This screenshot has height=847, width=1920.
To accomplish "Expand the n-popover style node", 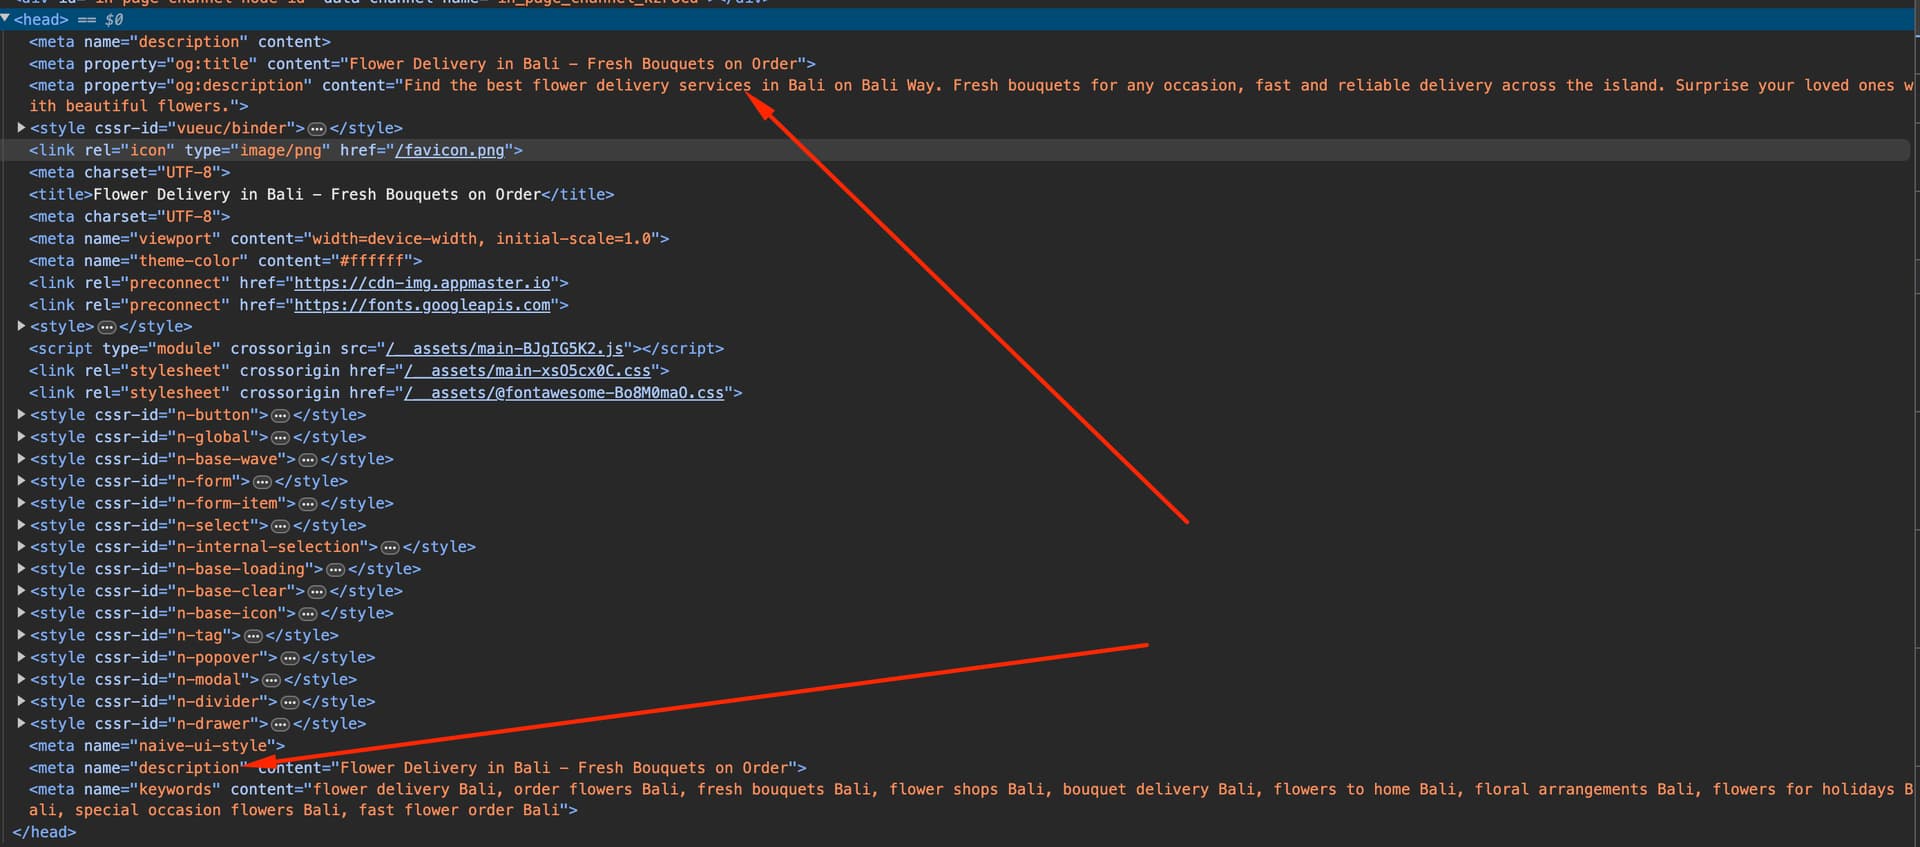I will 21,656.
